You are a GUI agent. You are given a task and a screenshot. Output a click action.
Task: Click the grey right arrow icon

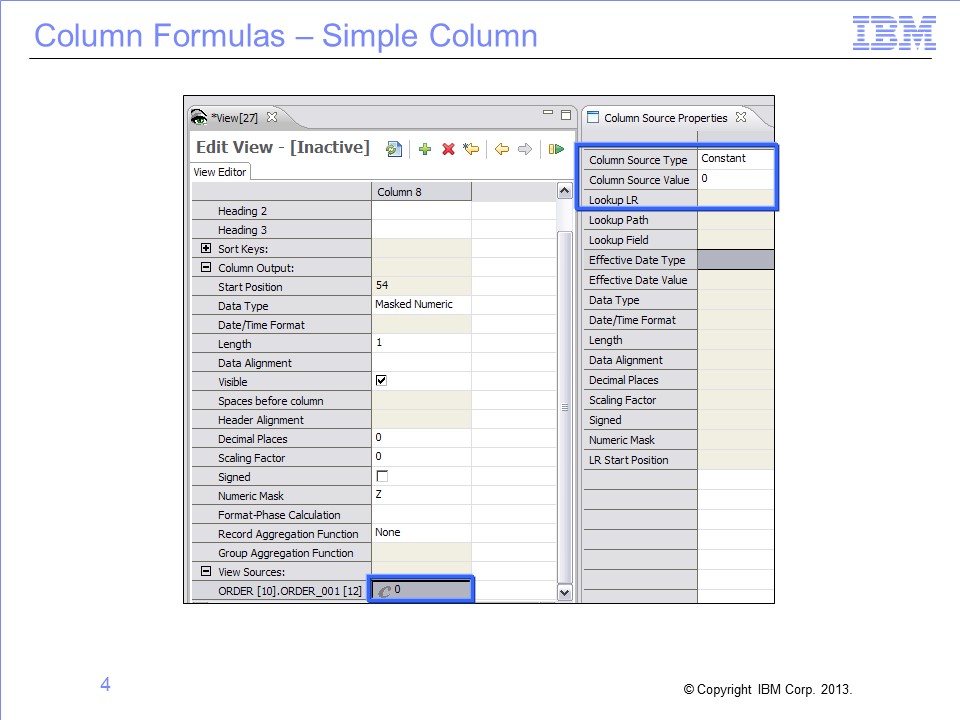coord(525,149)
